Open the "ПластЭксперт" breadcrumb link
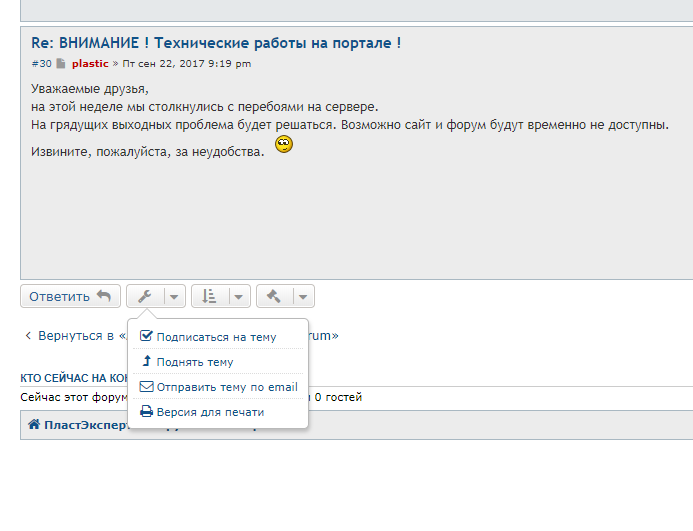 (x=85, y=425)
